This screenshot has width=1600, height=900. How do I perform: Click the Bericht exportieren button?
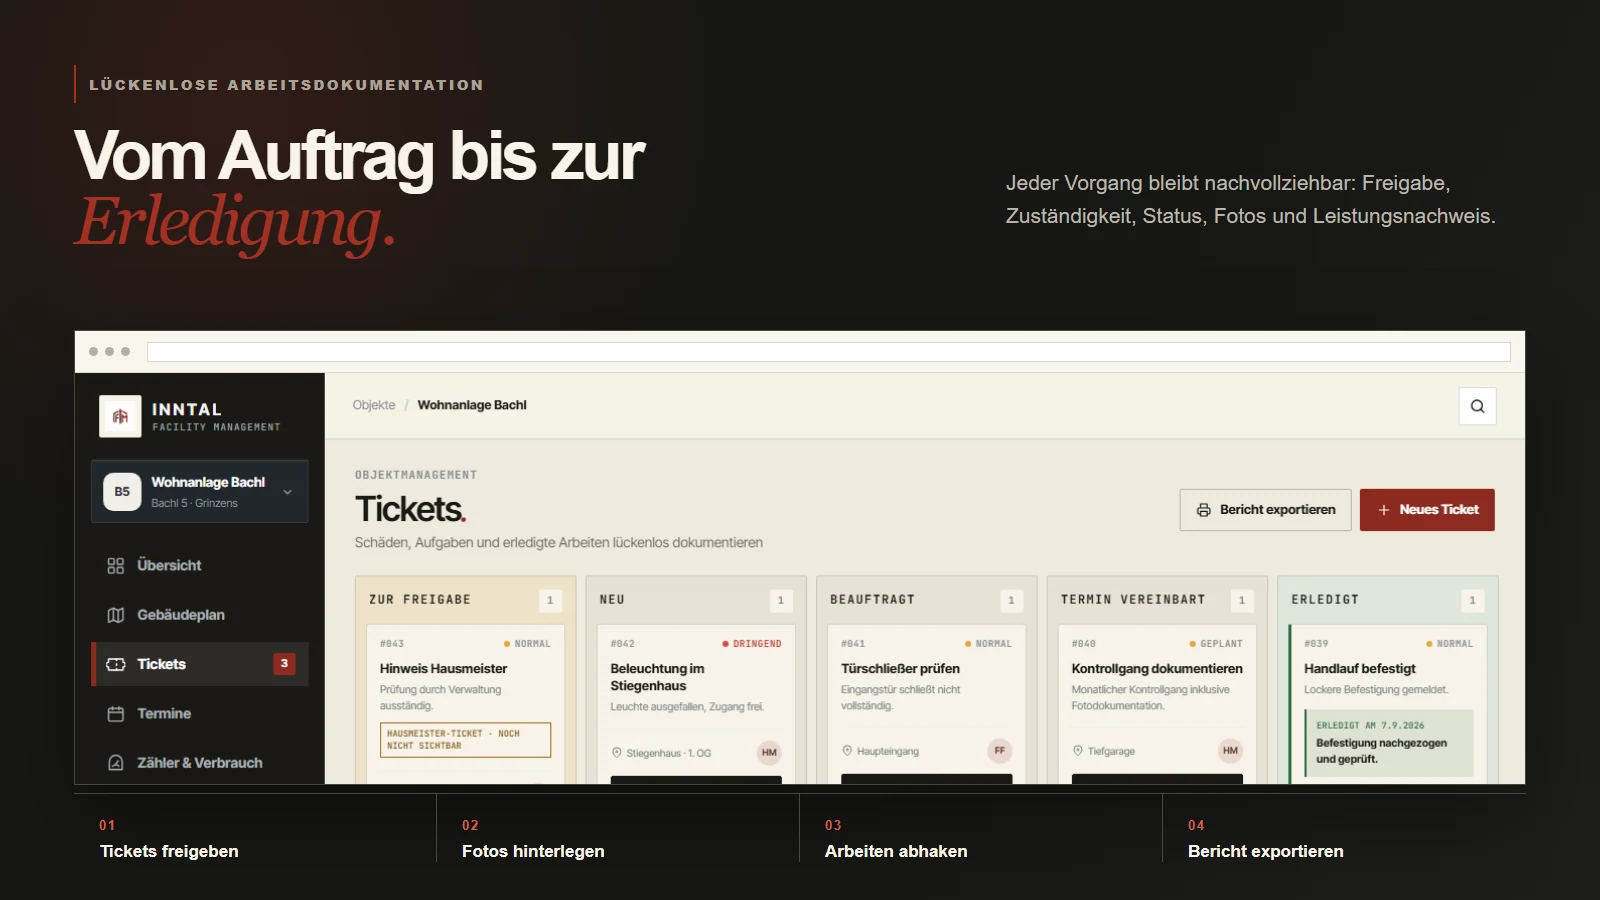pos(1266,510)
